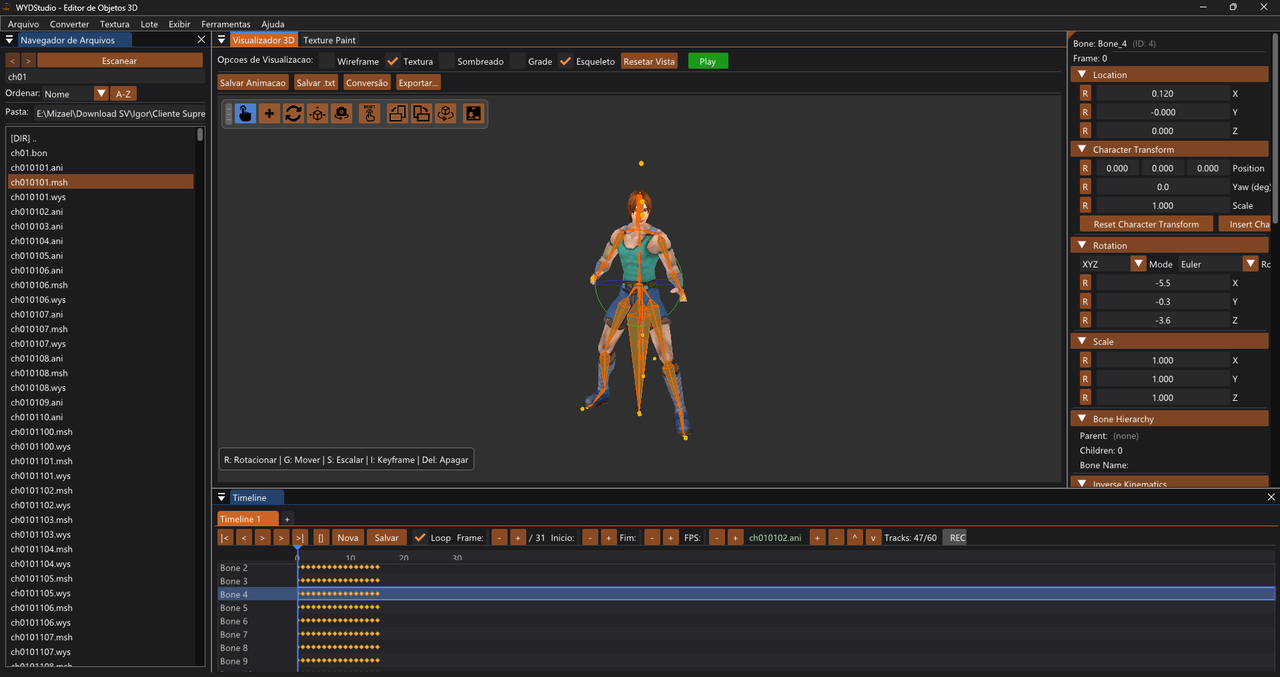Decrease the FPS value
The width and height of the screenshot is (1280, 677).
pos(717,538)
